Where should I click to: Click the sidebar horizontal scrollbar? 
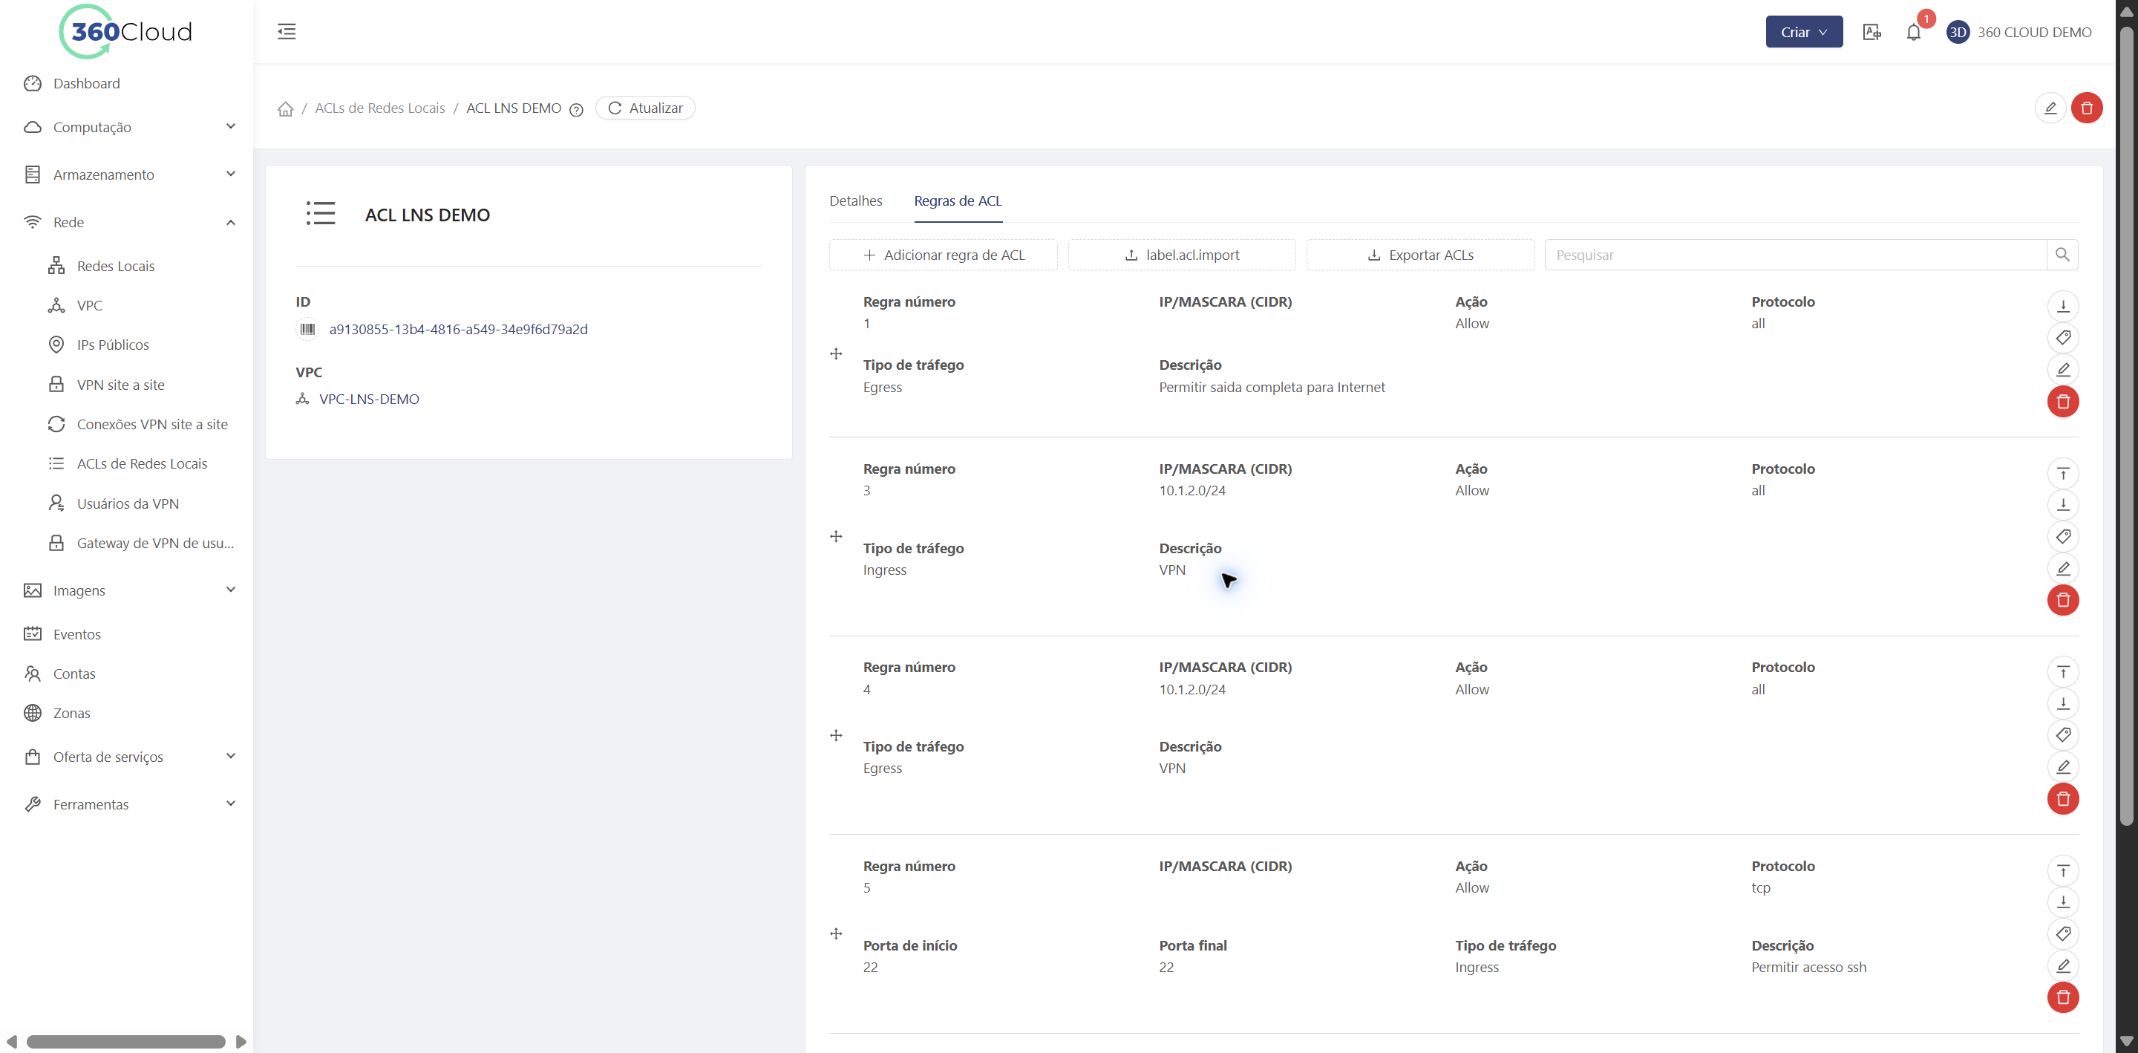(x=126, y=1042)
